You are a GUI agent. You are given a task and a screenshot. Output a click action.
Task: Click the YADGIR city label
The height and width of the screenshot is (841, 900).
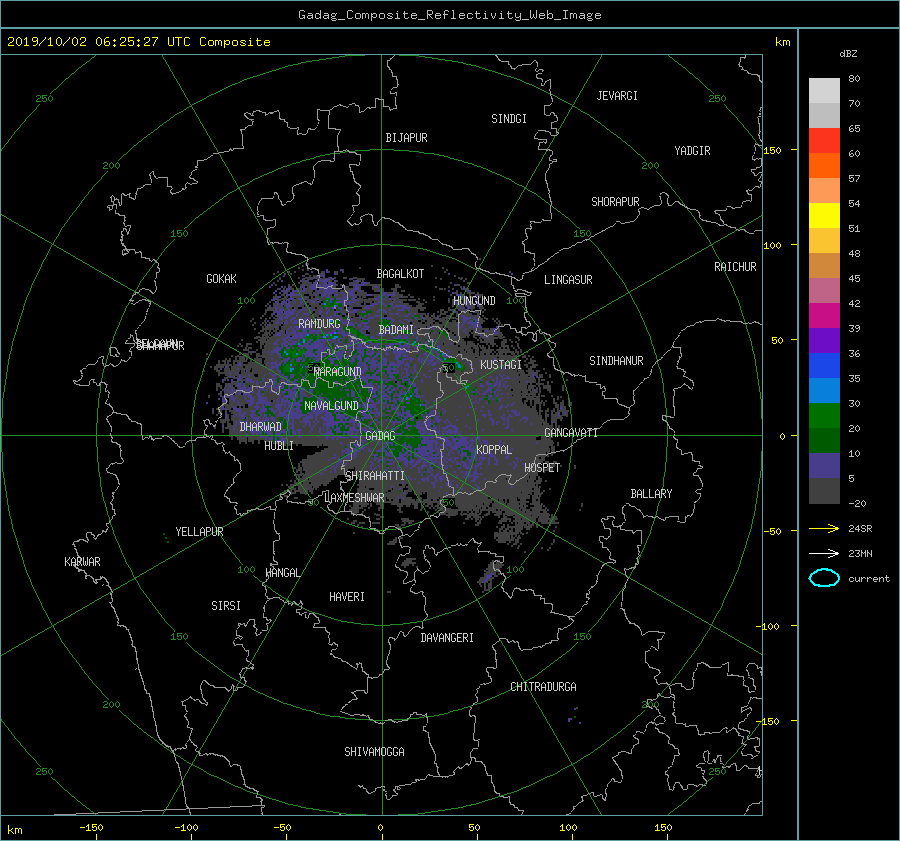tap(692, 151)
